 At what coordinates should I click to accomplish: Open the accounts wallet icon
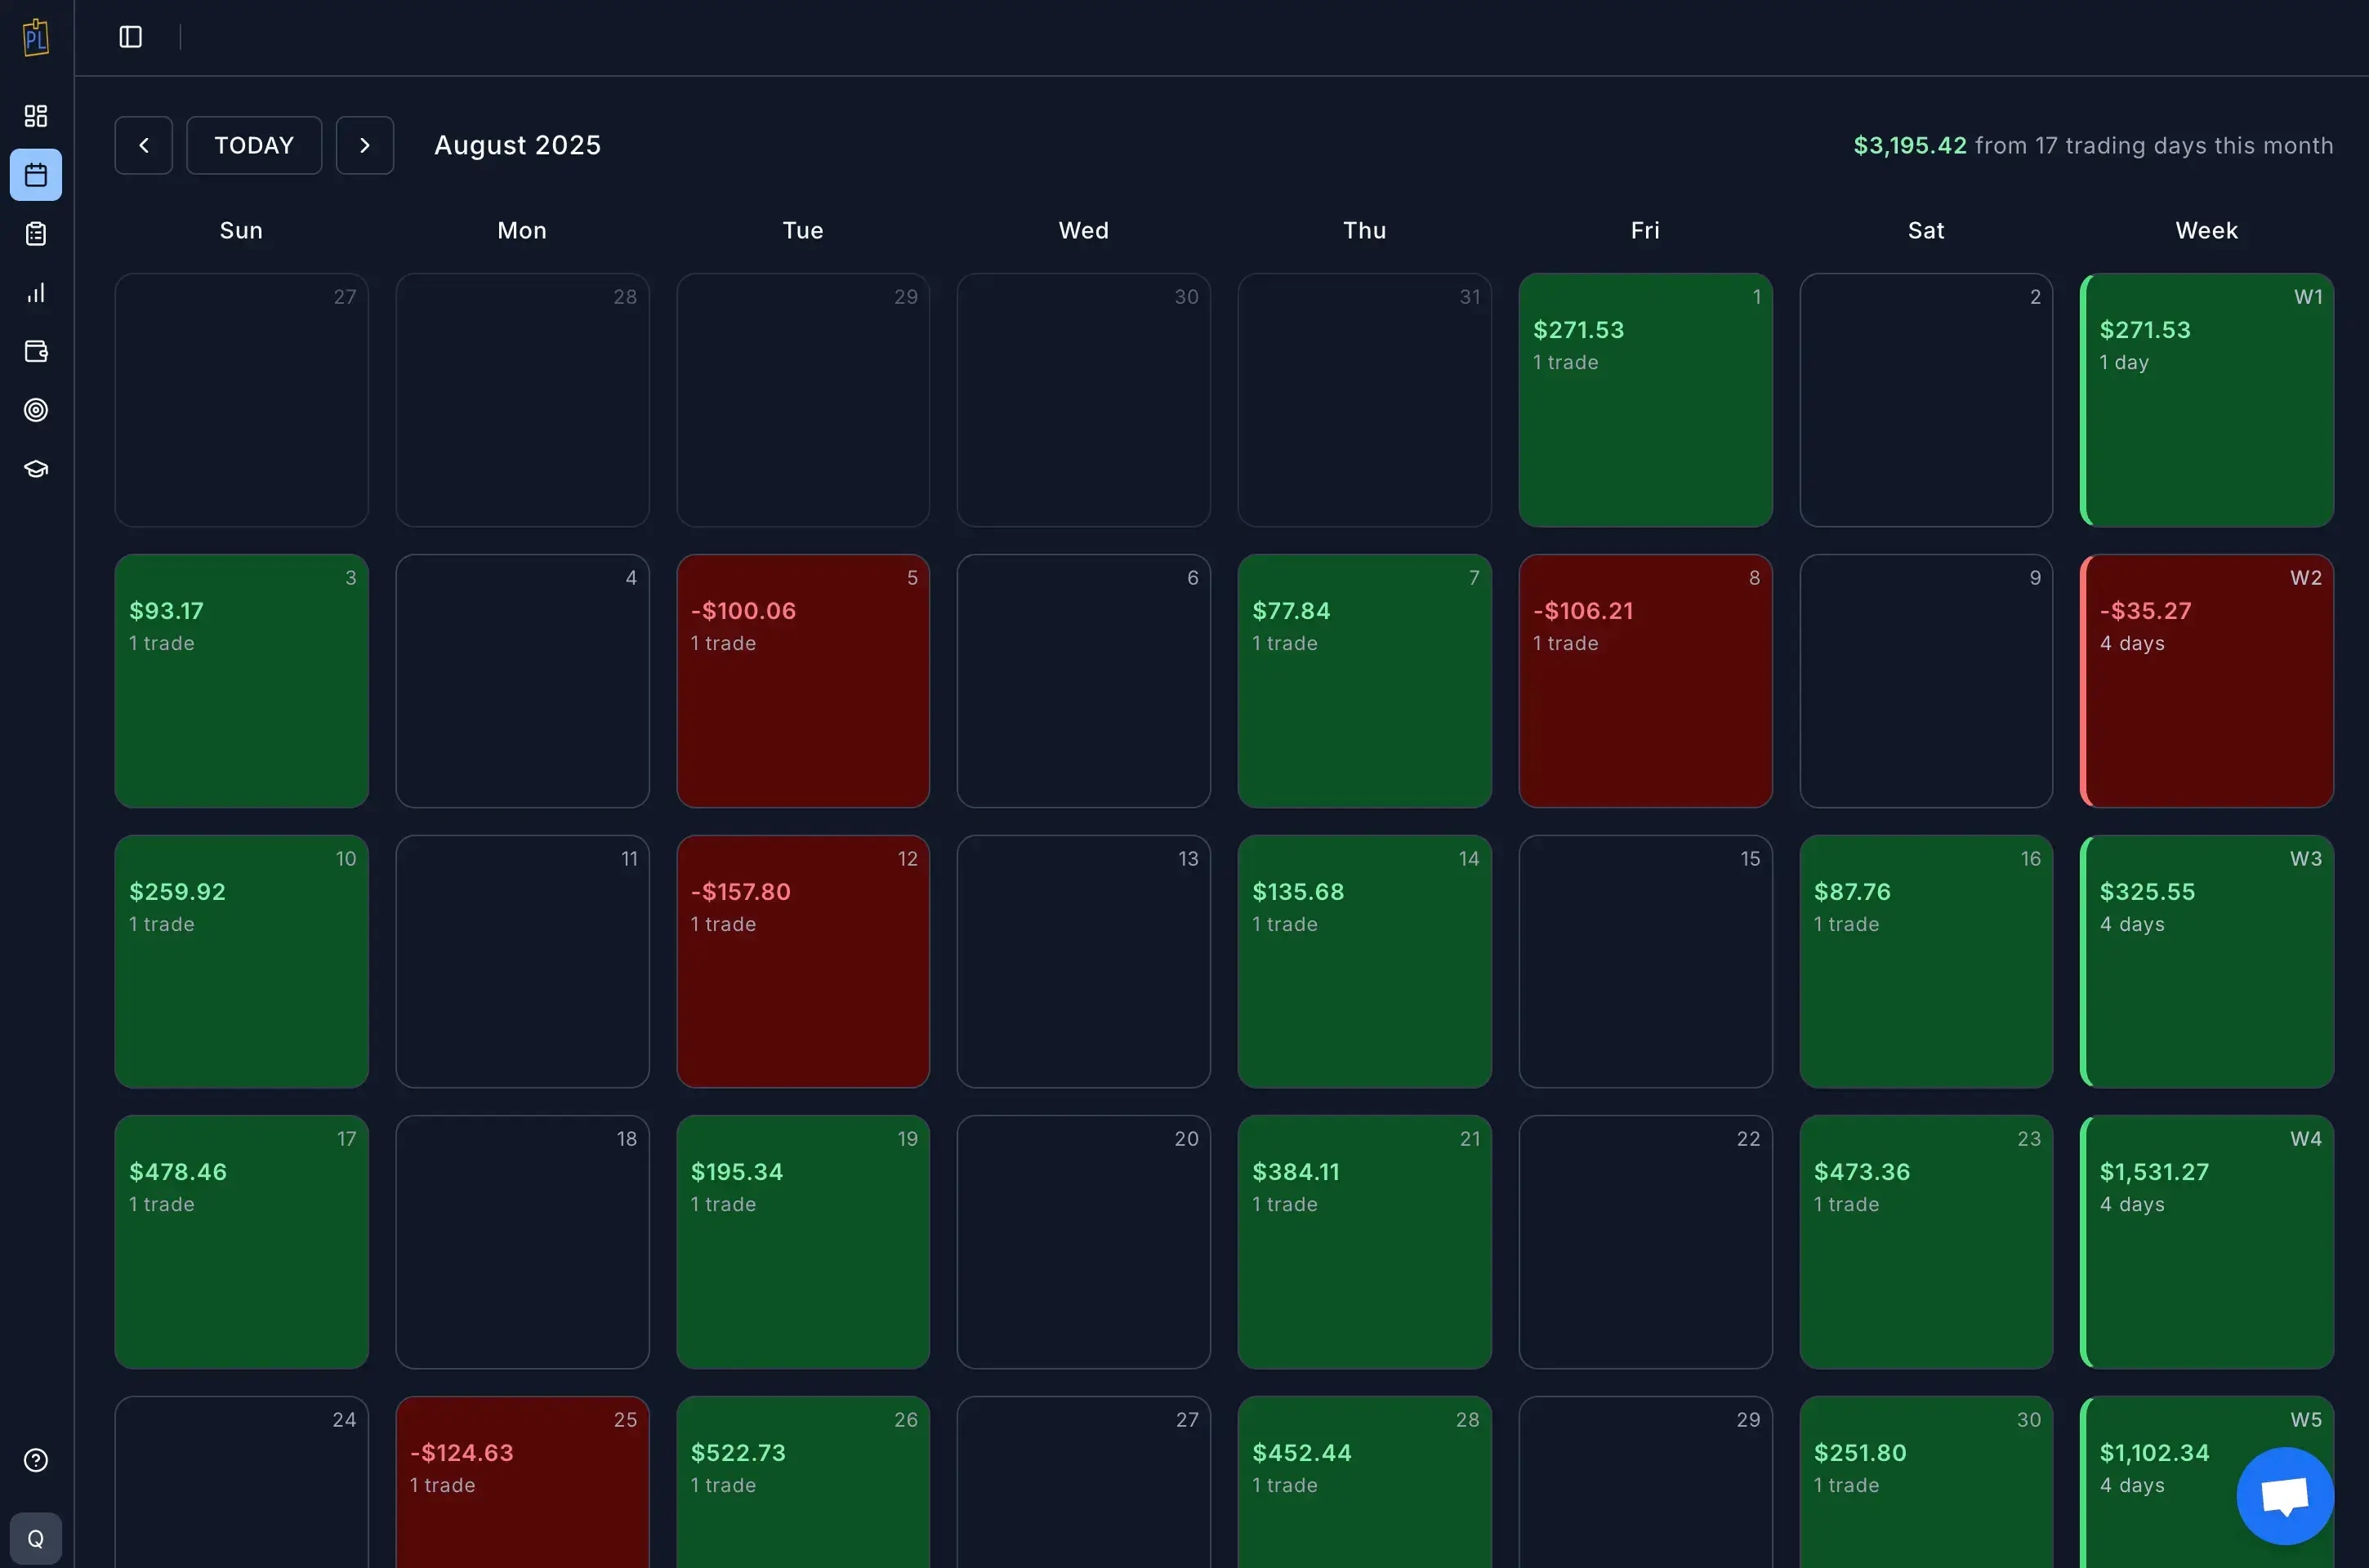(36, 352)
